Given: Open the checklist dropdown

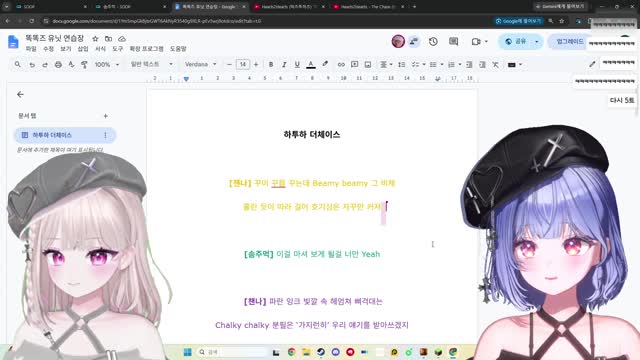Looking at the screenshot, I should pyautogui.click(x=418, y=64).
